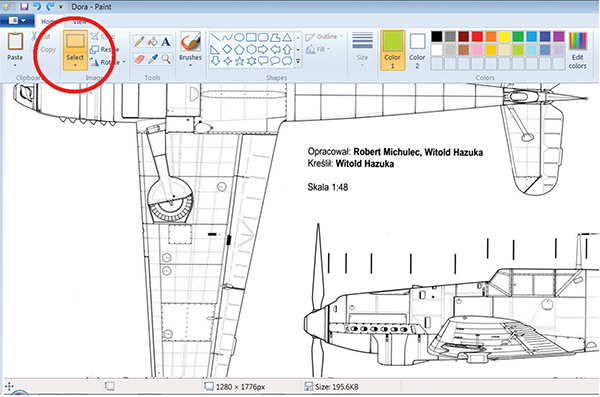Viewport: 600px width, 397px height.
Task: Click the 'Skala 1:48' text on canvas
Action: coord(328,187)
